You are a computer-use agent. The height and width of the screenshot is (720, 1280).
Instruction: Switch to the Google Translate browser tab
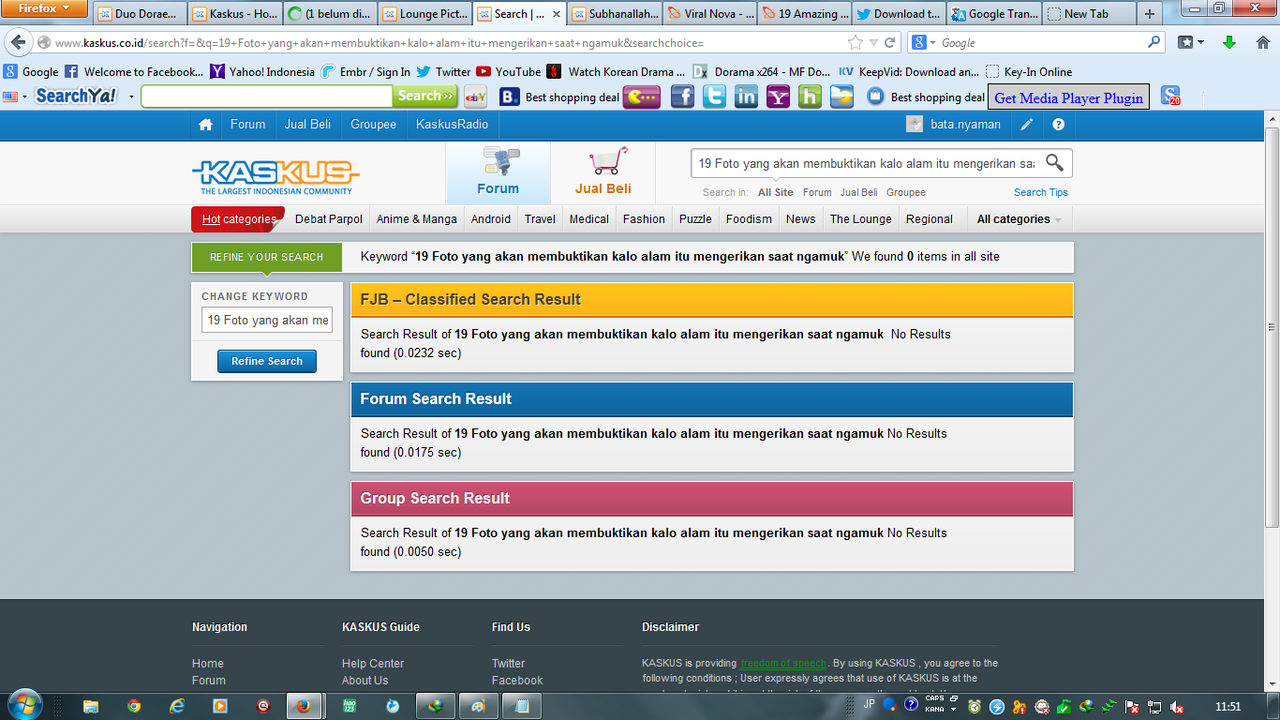(994, 14)
